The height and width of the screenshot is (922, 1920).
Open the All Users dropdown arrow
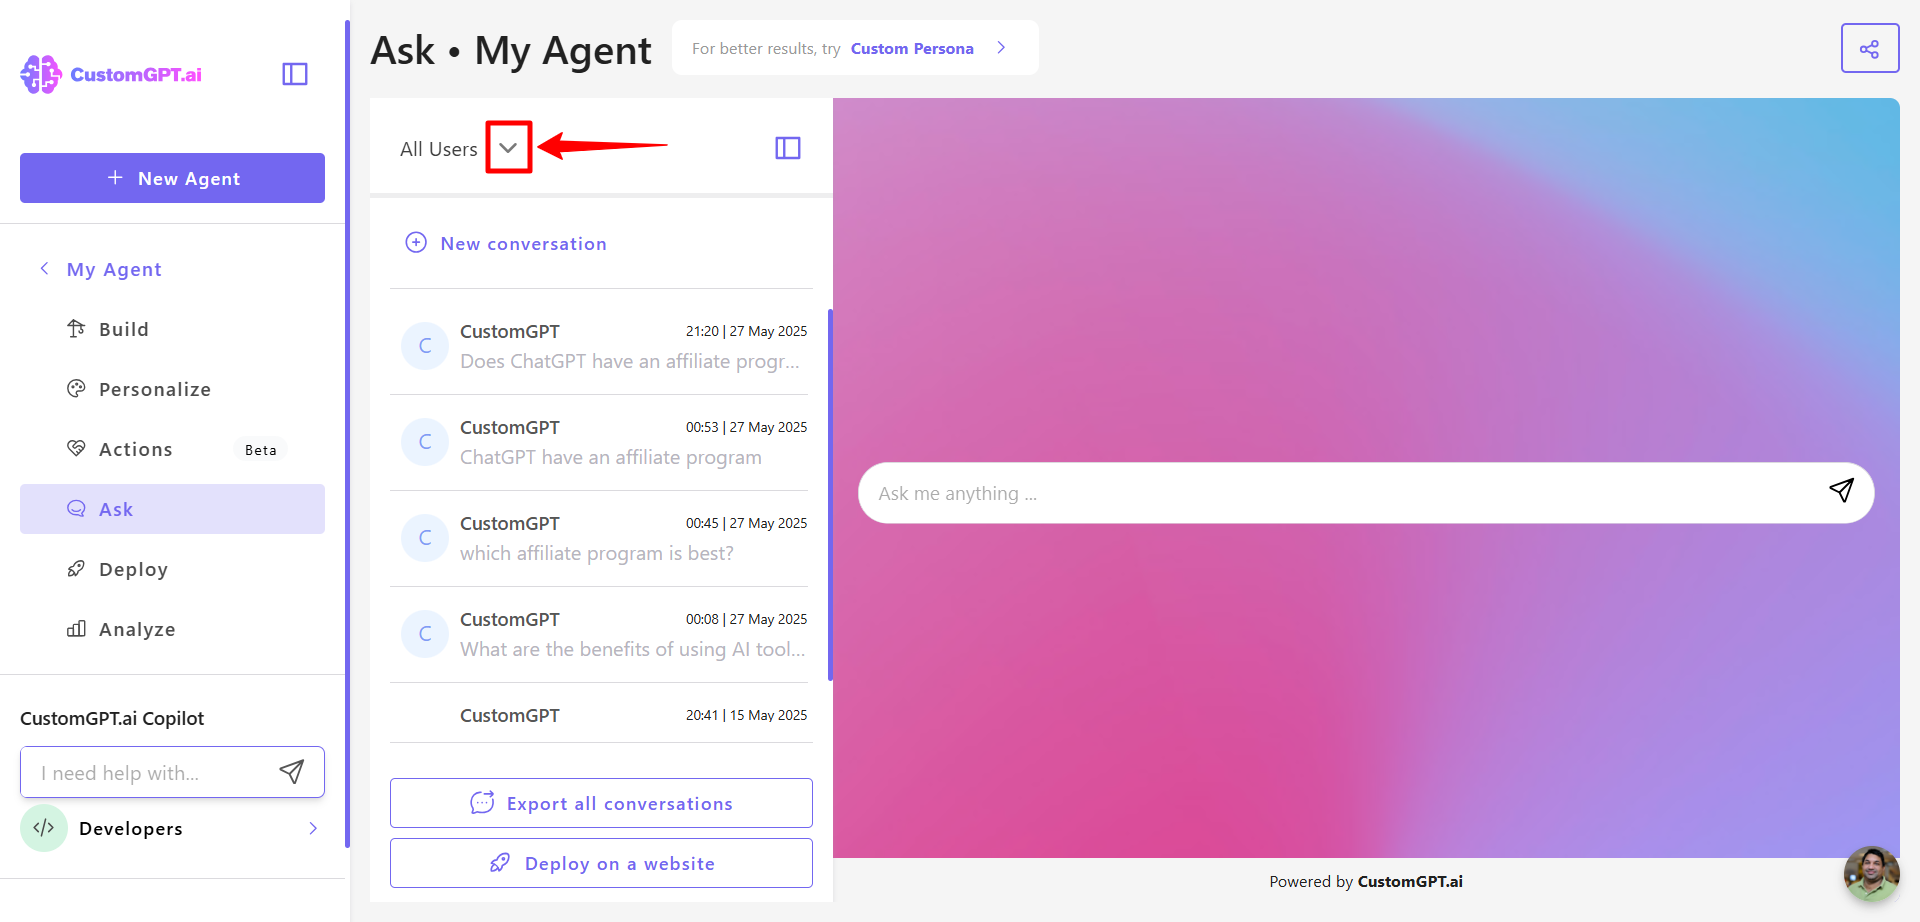[x=508, y=148]
